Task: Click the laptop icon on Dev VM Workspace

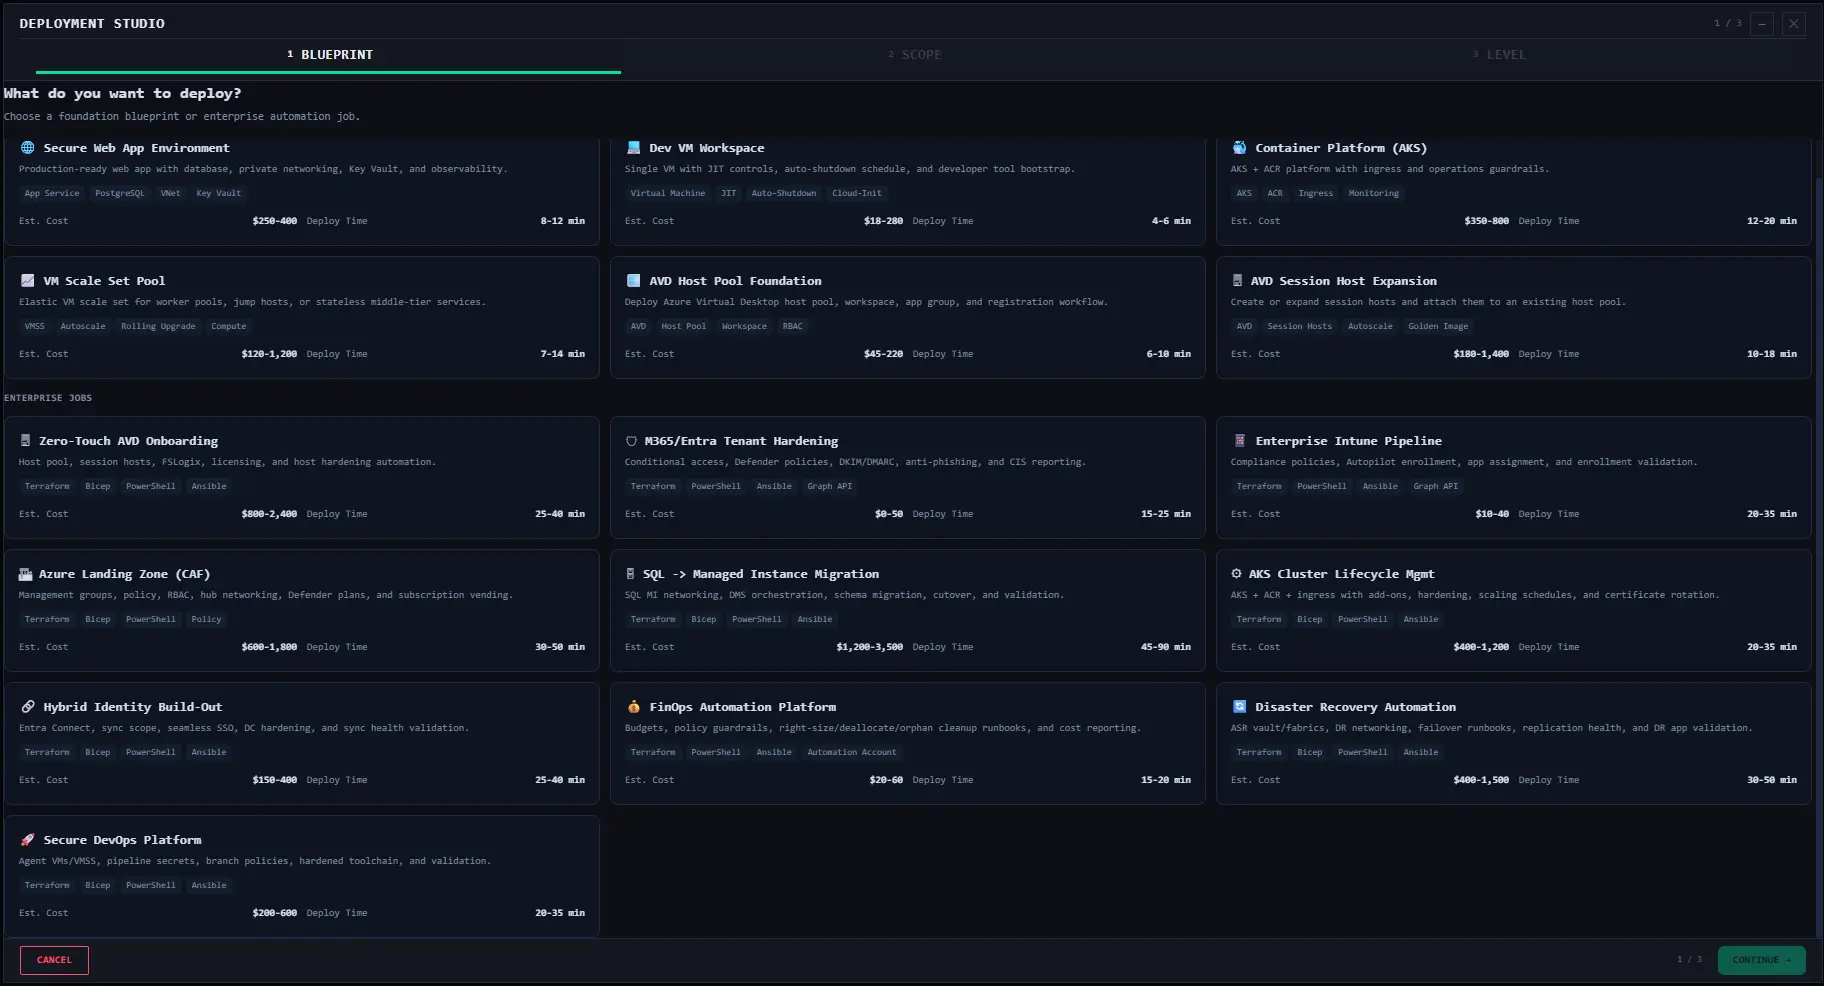Action: [x=633, y=148]
